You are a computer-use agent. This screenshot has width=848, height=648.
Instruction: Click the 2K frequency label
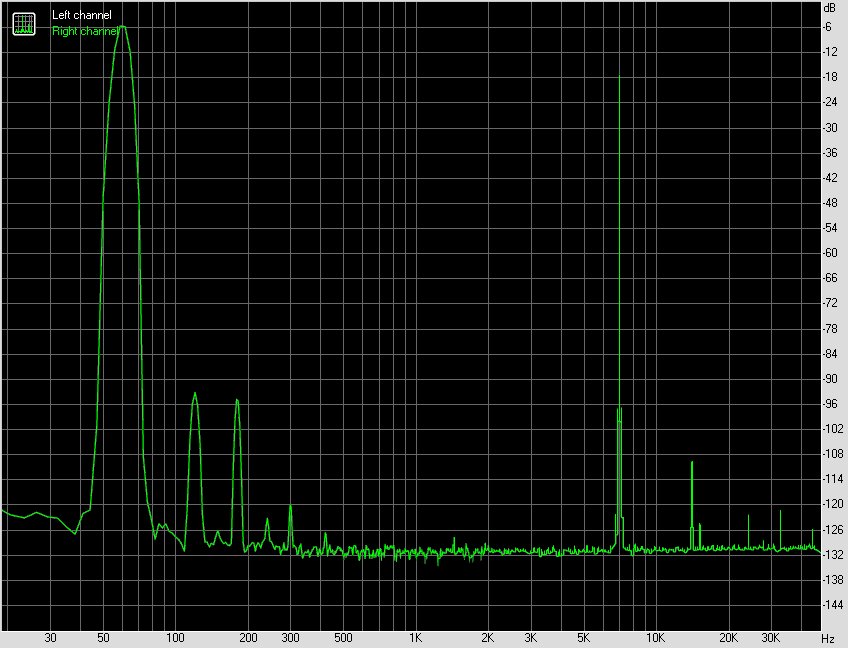(x=488, y=638)
